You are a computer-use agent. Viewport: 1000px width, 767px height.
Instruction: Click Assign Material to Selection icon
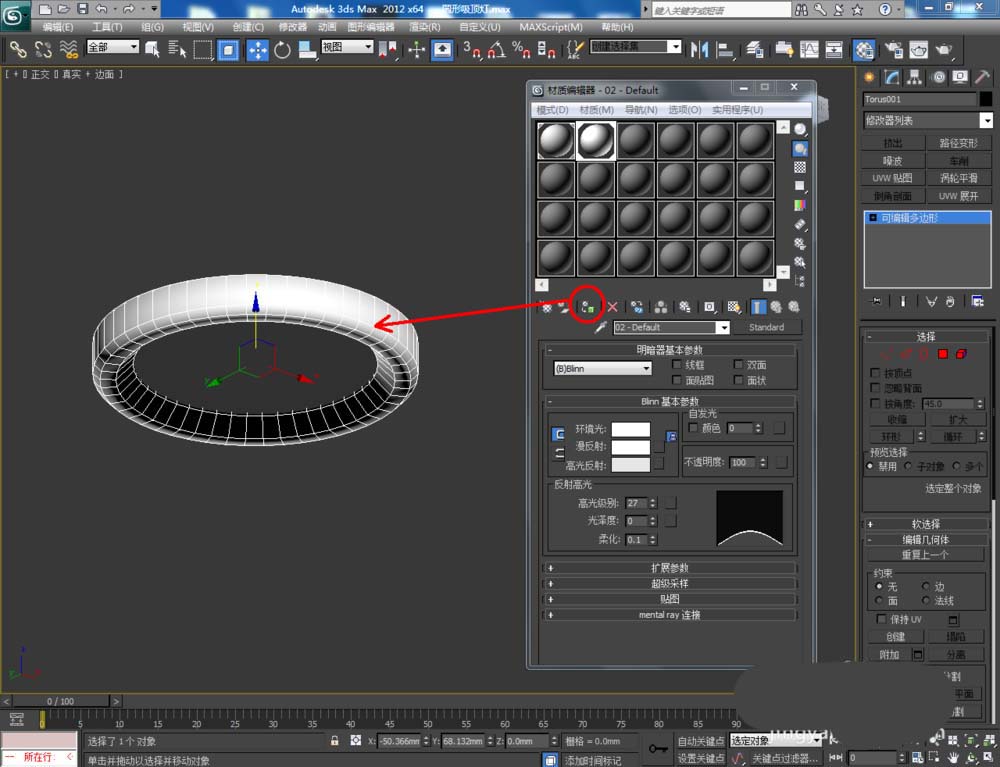coord(587,307)
